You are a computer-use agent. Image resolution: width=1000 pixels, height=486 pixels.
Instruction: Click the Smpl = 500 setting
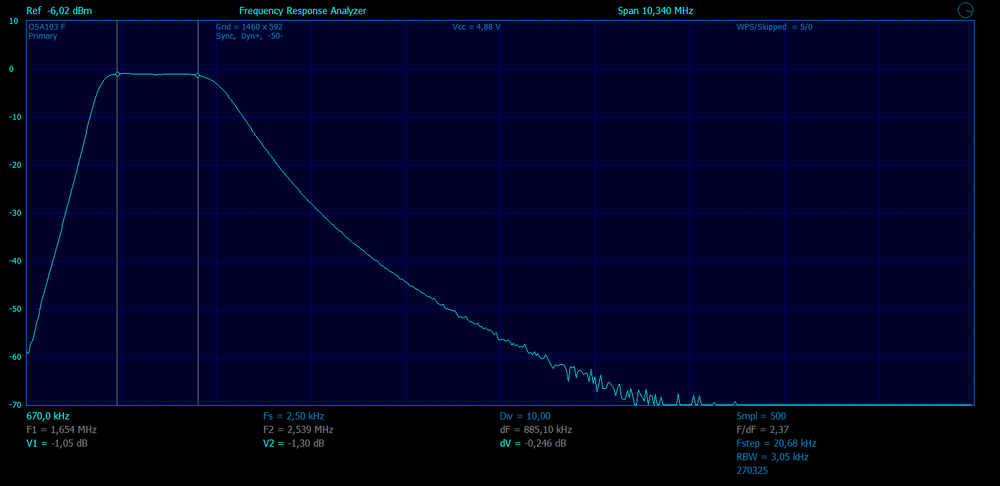coord(761,415)
